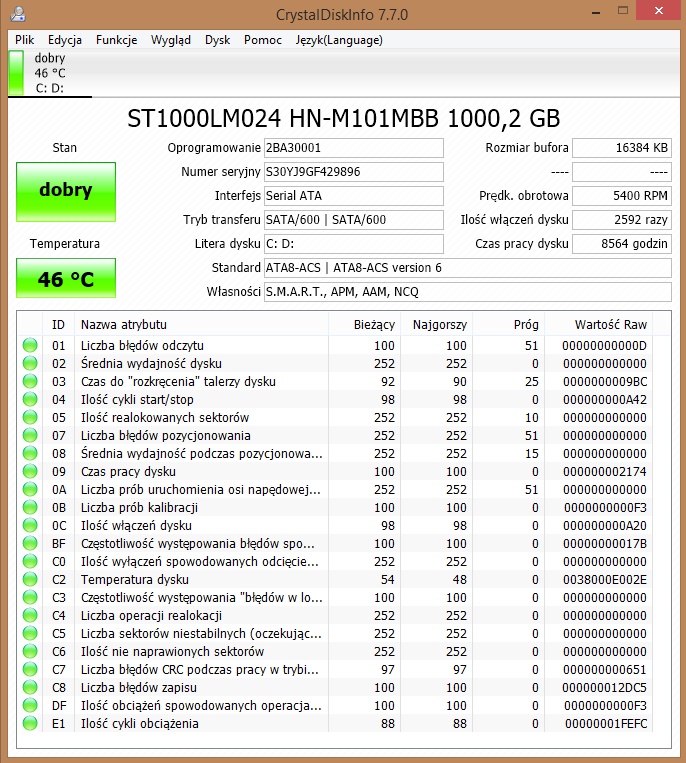686x763 pixels.
Task: Click the green status icon for attribute 0A
Action: tap(30, 490)
